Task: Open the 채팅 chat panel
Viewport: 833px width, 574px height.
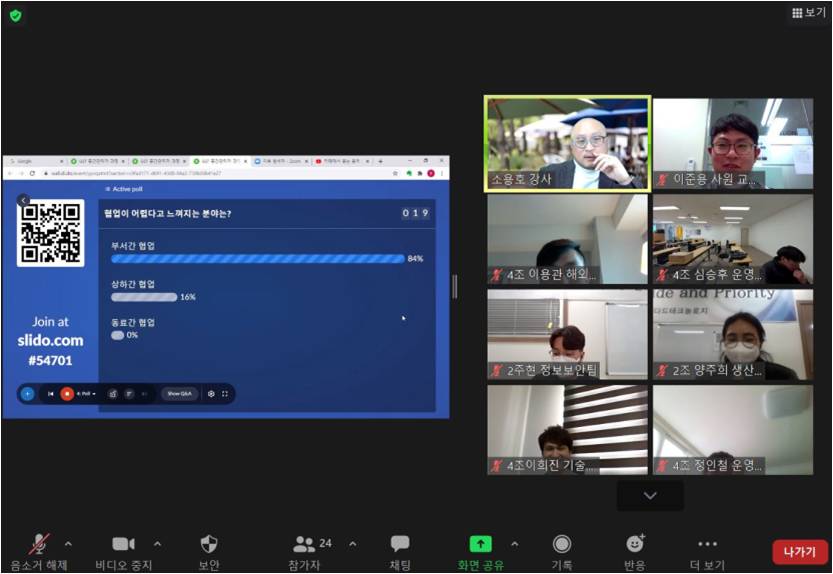Action: click(400, 545)
